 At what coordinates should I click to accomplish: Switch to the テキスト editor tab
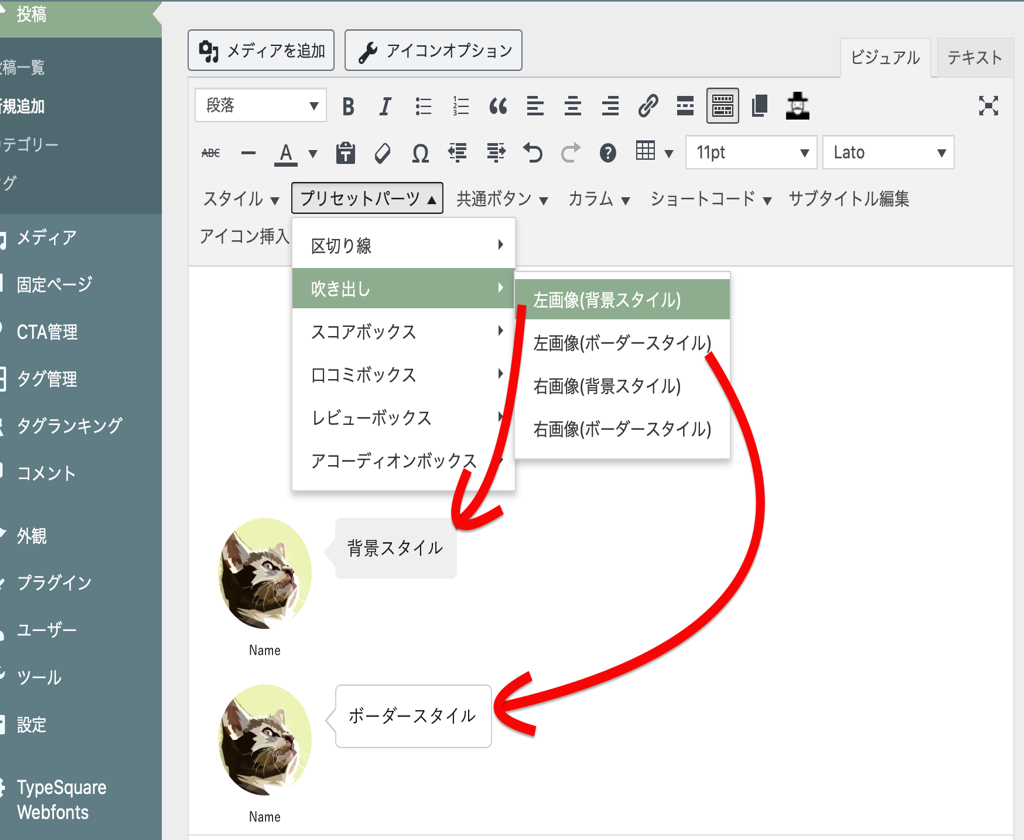pos(974,58)
